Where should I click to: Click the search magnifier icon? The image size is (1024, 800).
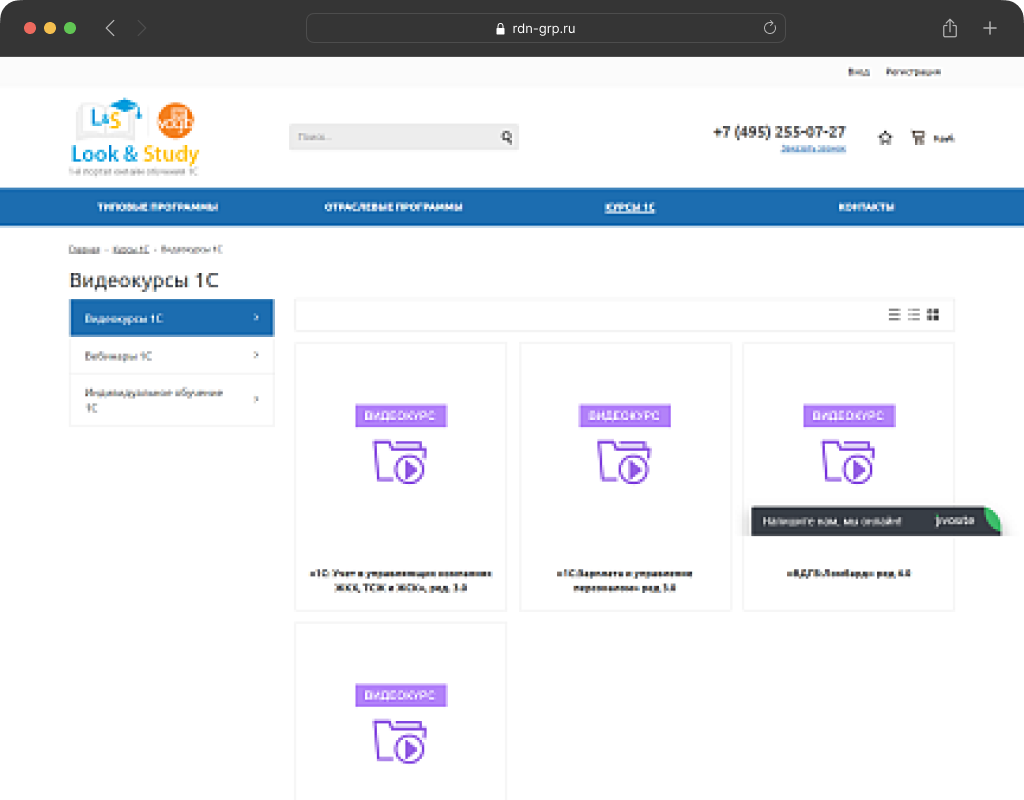coord(507,137)
